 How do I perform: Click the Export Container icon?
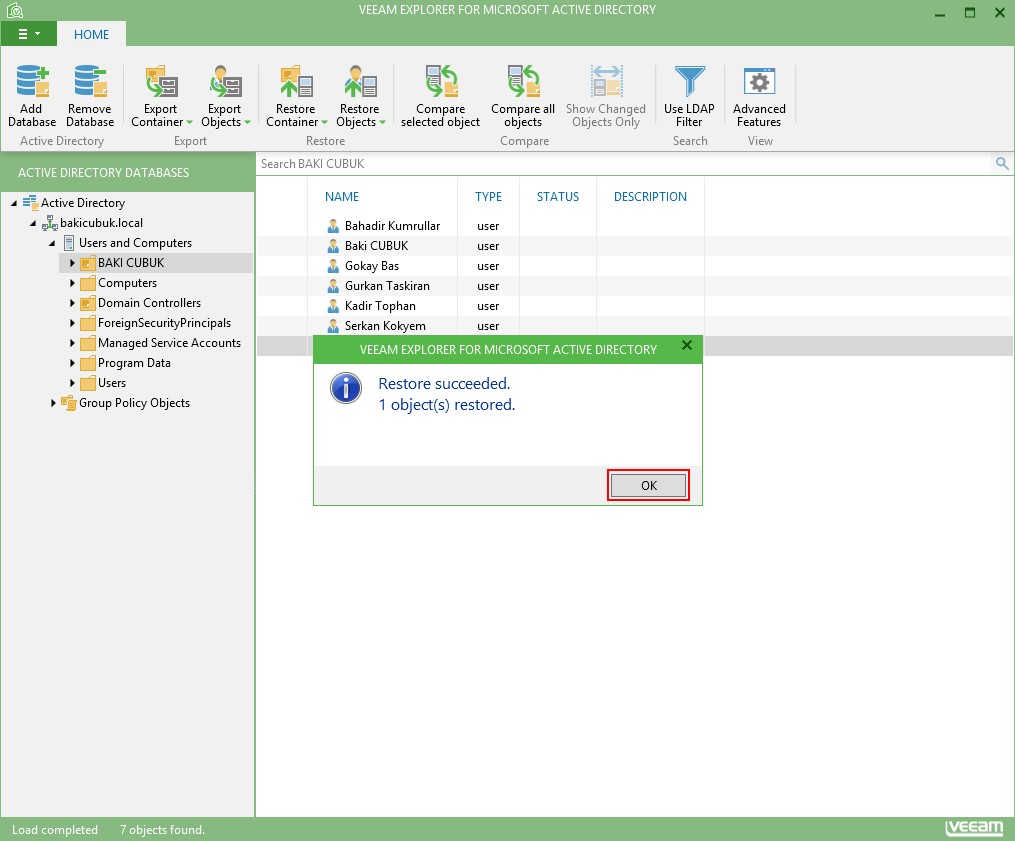[x=161, y=81]
